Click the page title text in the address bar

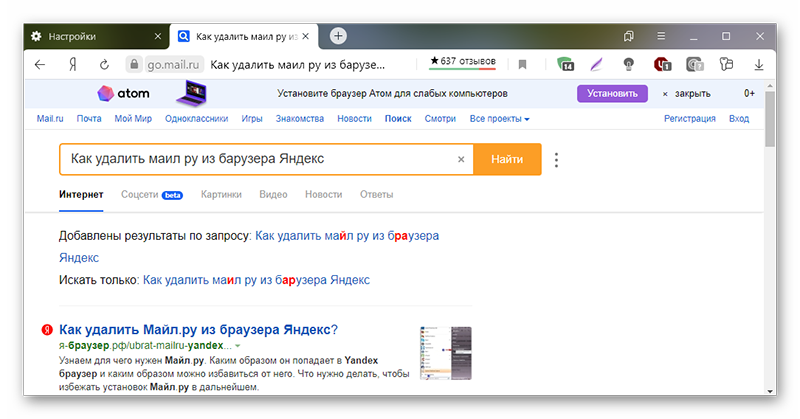(x=297, y=65)
